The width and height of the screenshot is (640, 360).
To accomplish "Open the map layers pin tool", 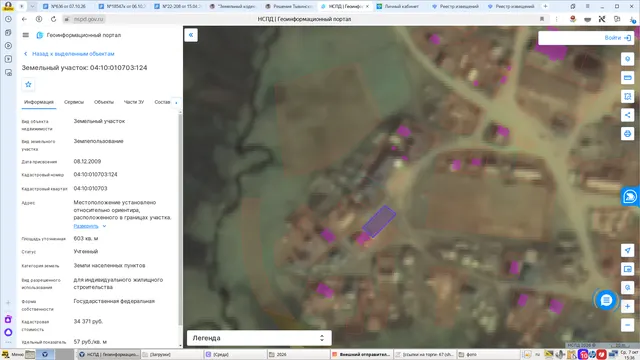I will (627, 59).
